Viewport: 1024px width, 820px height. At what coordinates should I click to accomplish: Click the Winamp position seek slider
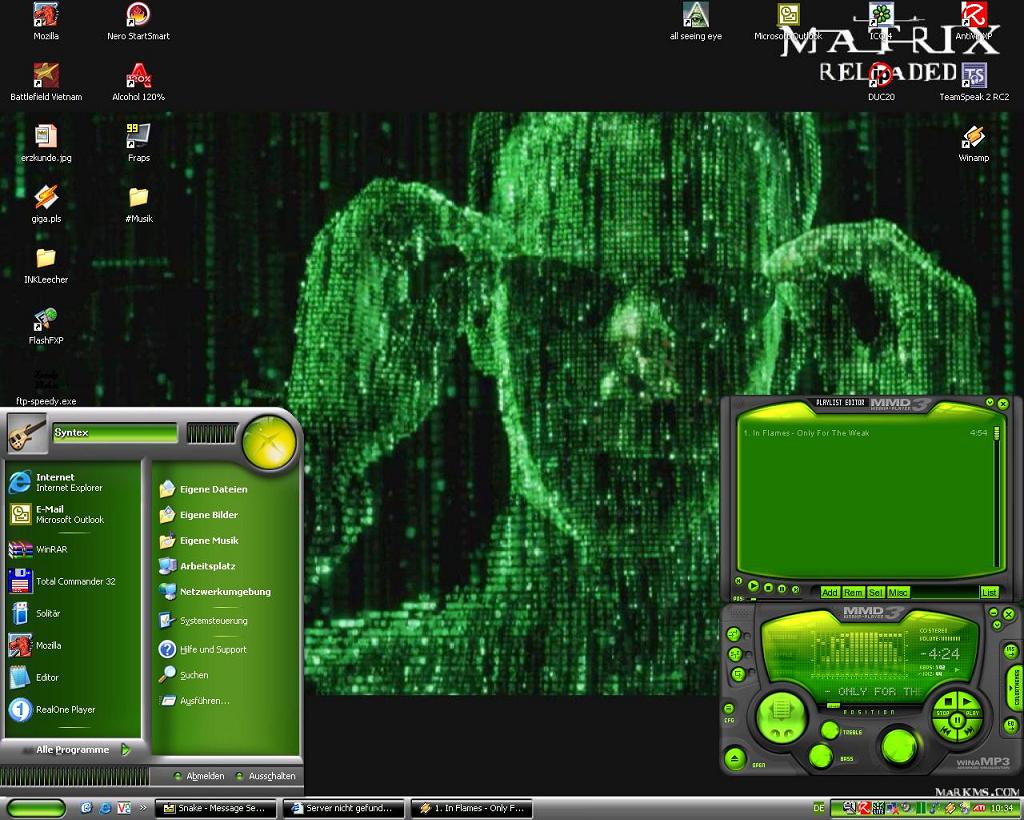tap(834, 705)
